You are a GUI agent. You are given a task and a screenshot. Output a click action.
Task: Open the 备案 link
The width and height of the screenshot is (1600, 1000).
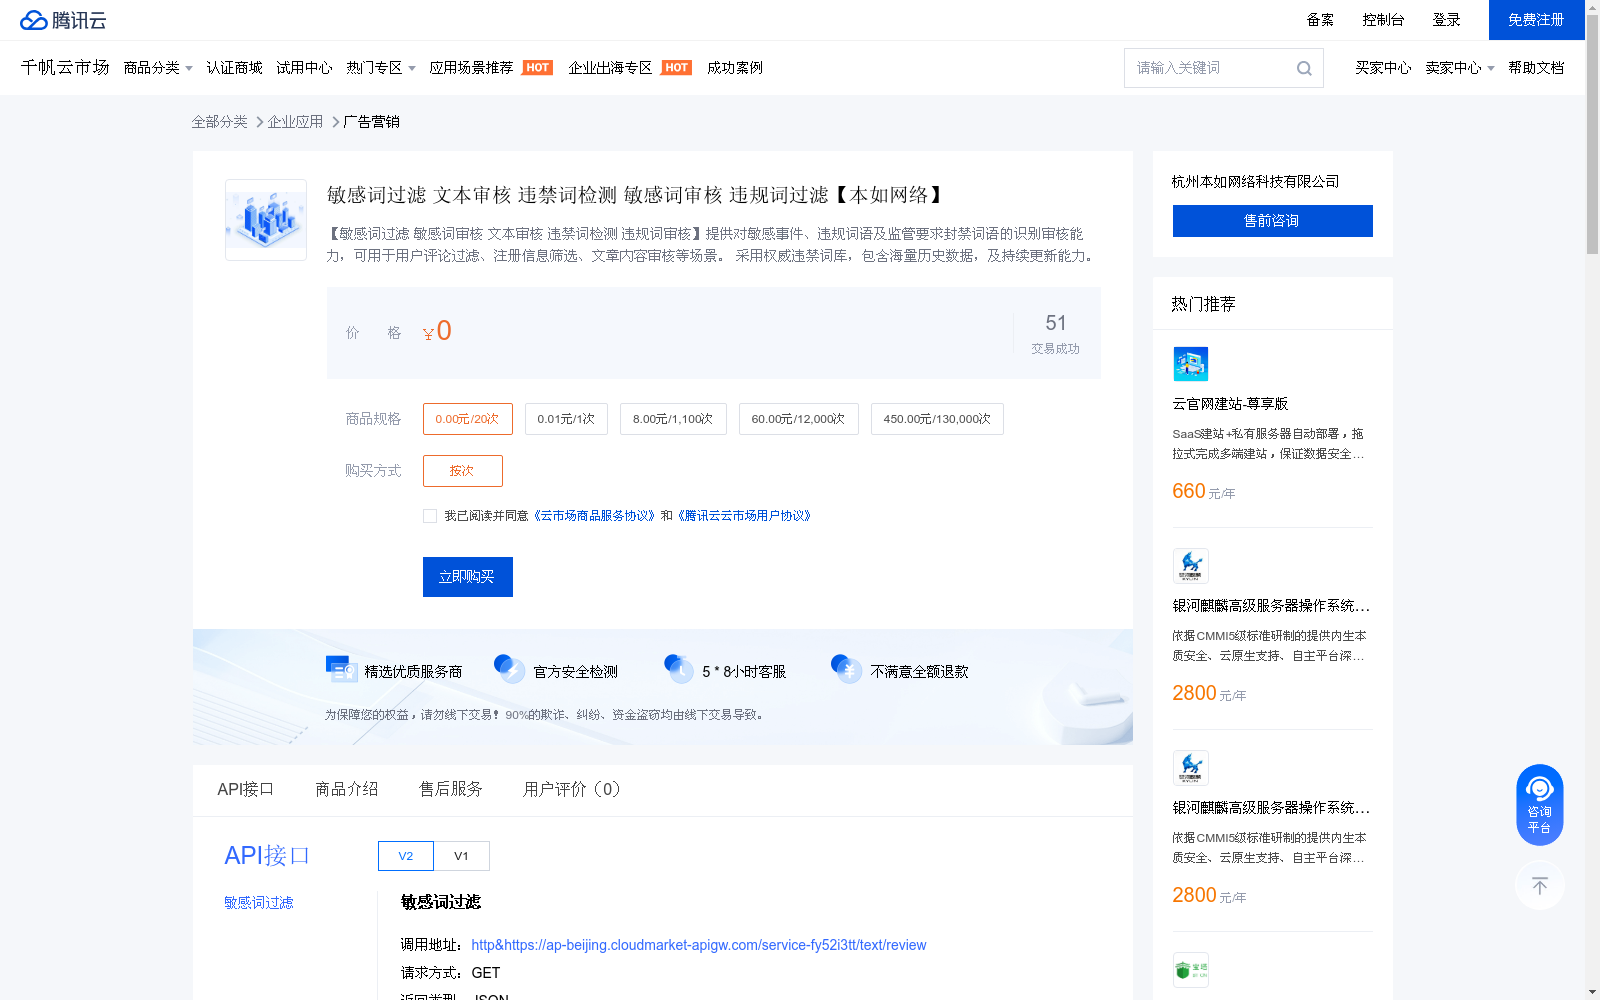[x=1320, y=20]
